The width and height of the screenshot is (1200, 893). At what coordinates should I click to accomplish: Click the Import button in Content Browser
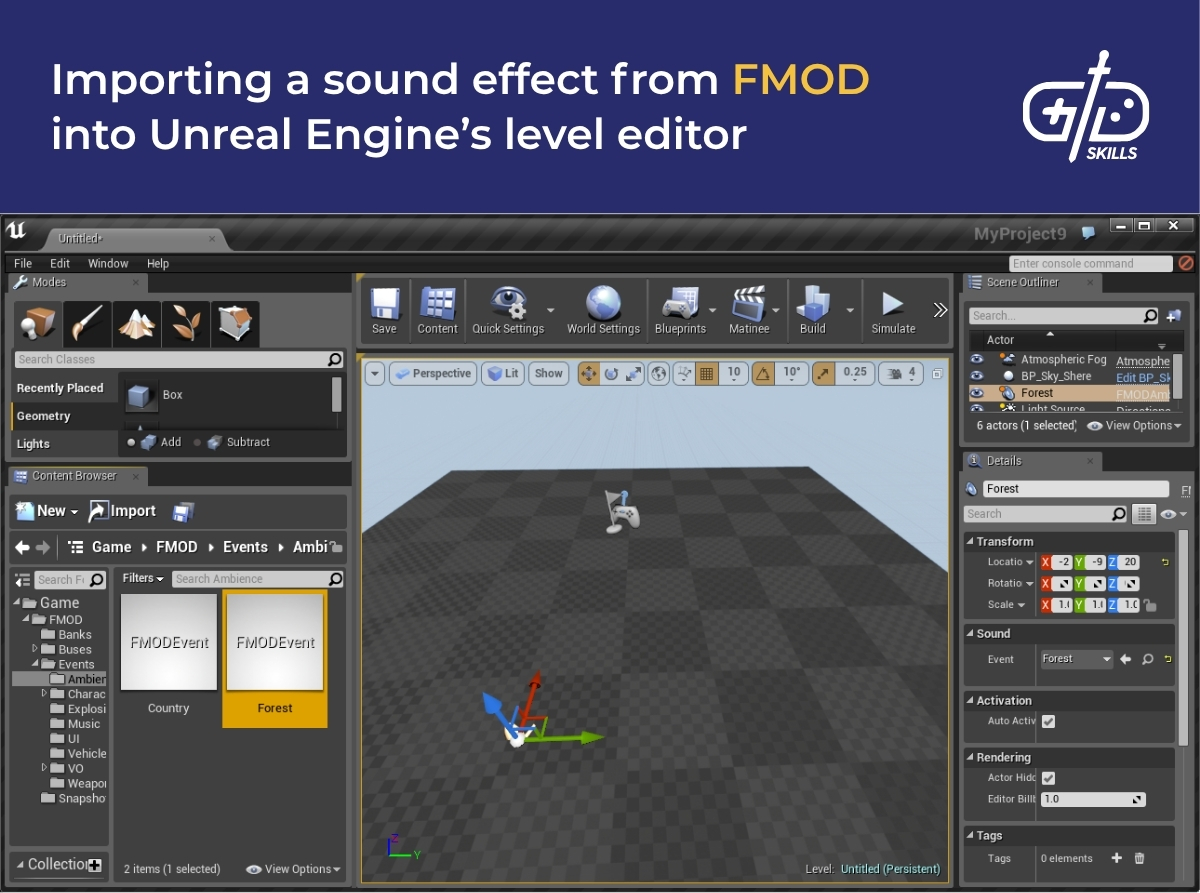[x=122, y=510]
